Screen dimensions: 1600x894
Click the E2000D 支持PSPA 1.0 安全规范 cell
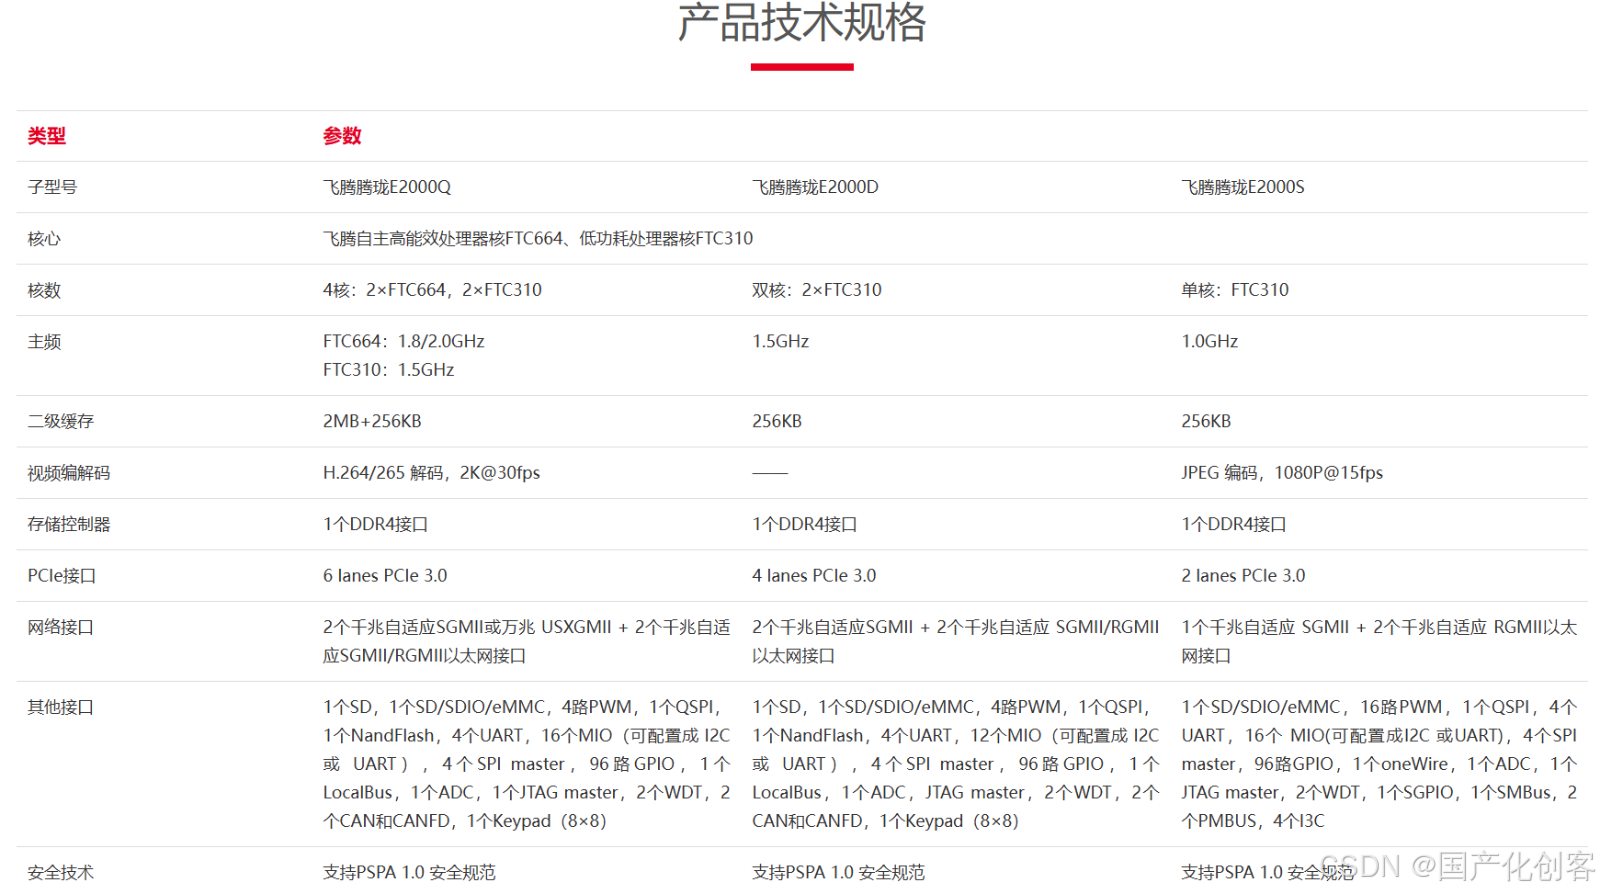839,873
